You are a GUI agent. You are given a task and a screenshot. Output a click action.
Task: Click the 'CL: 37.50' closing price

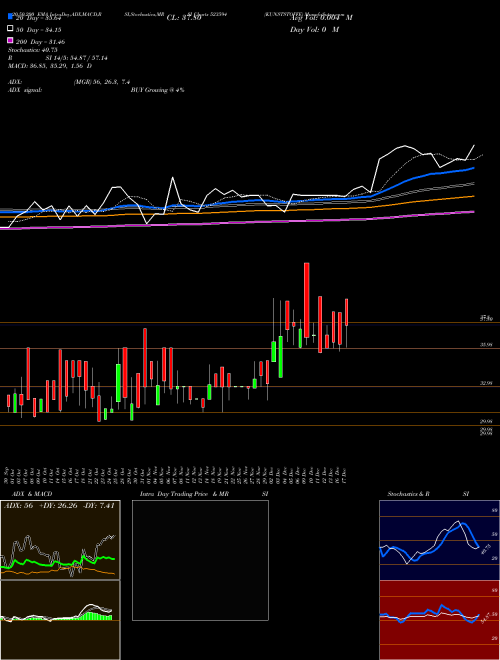tap(184, 18)
